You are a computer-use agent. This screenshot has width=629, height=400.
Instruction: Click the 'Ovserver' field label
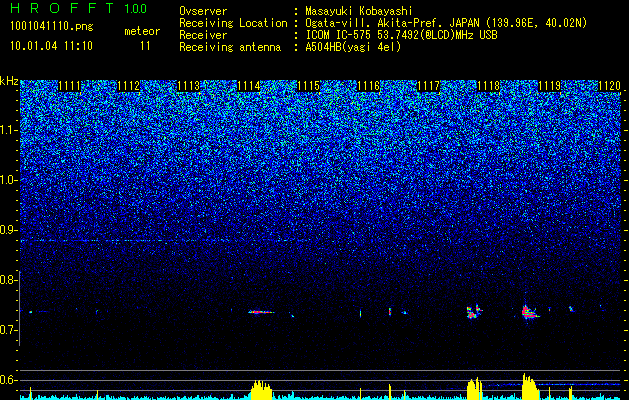coord(203,11)
